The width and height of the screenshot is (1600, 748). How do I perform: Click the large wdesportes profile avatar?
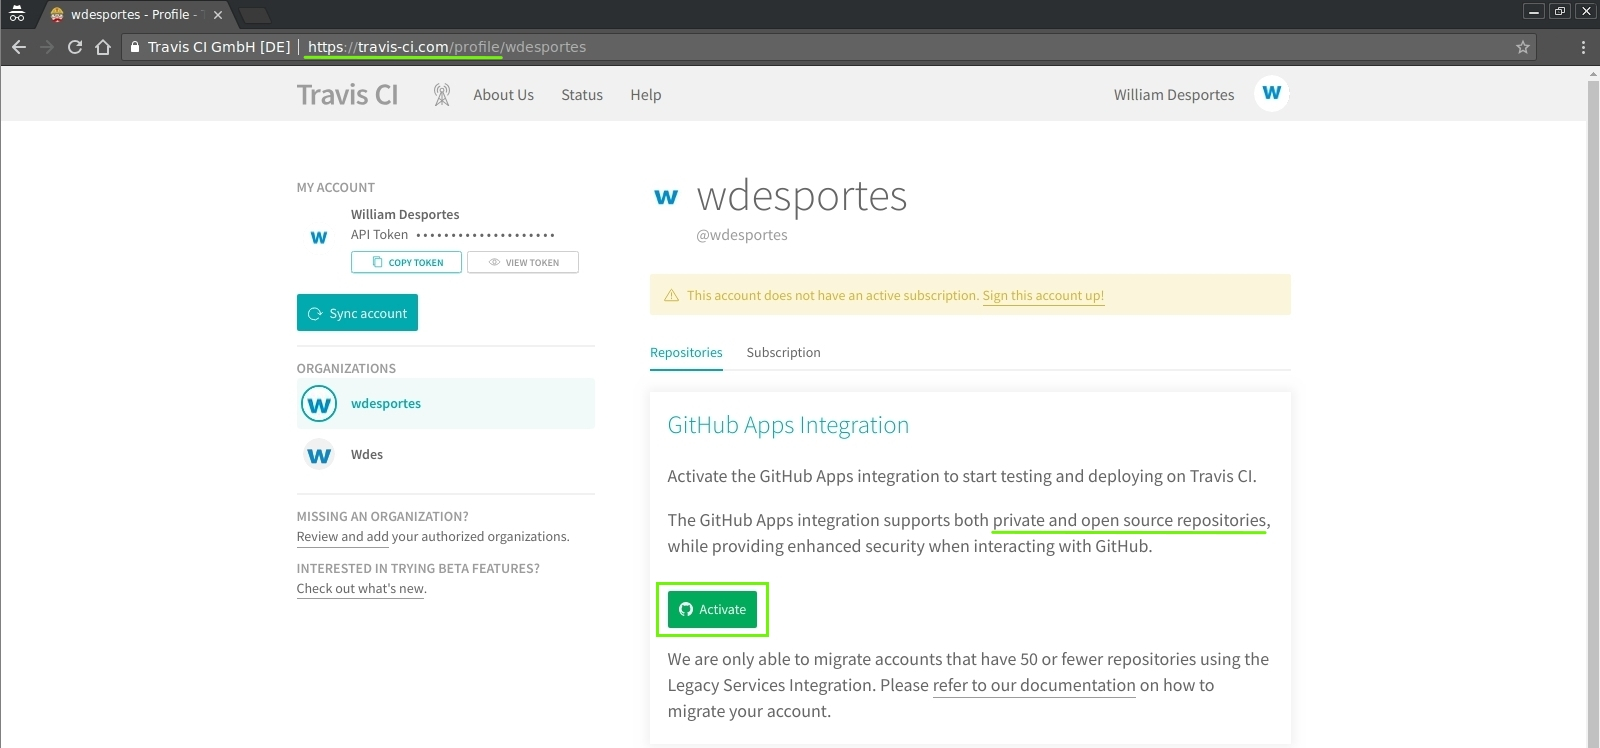click(666, 197)
